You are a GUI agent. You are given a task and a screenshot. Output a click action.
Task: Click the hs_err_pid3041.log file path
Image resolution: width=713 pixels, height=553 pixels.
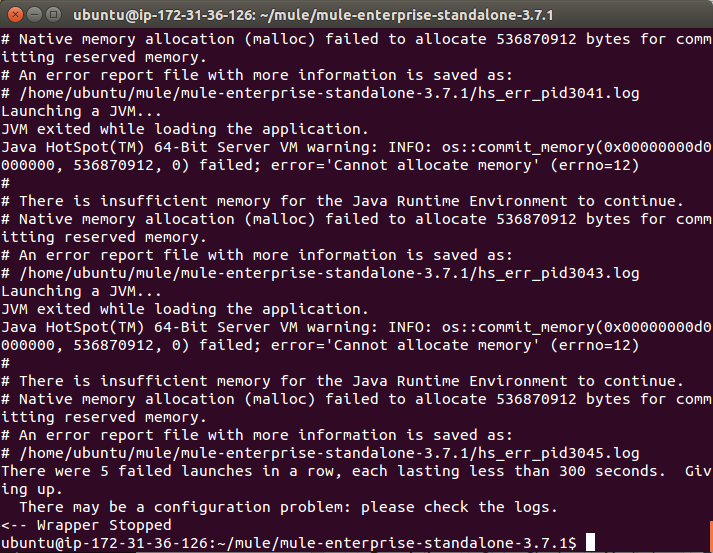[329, 93]
